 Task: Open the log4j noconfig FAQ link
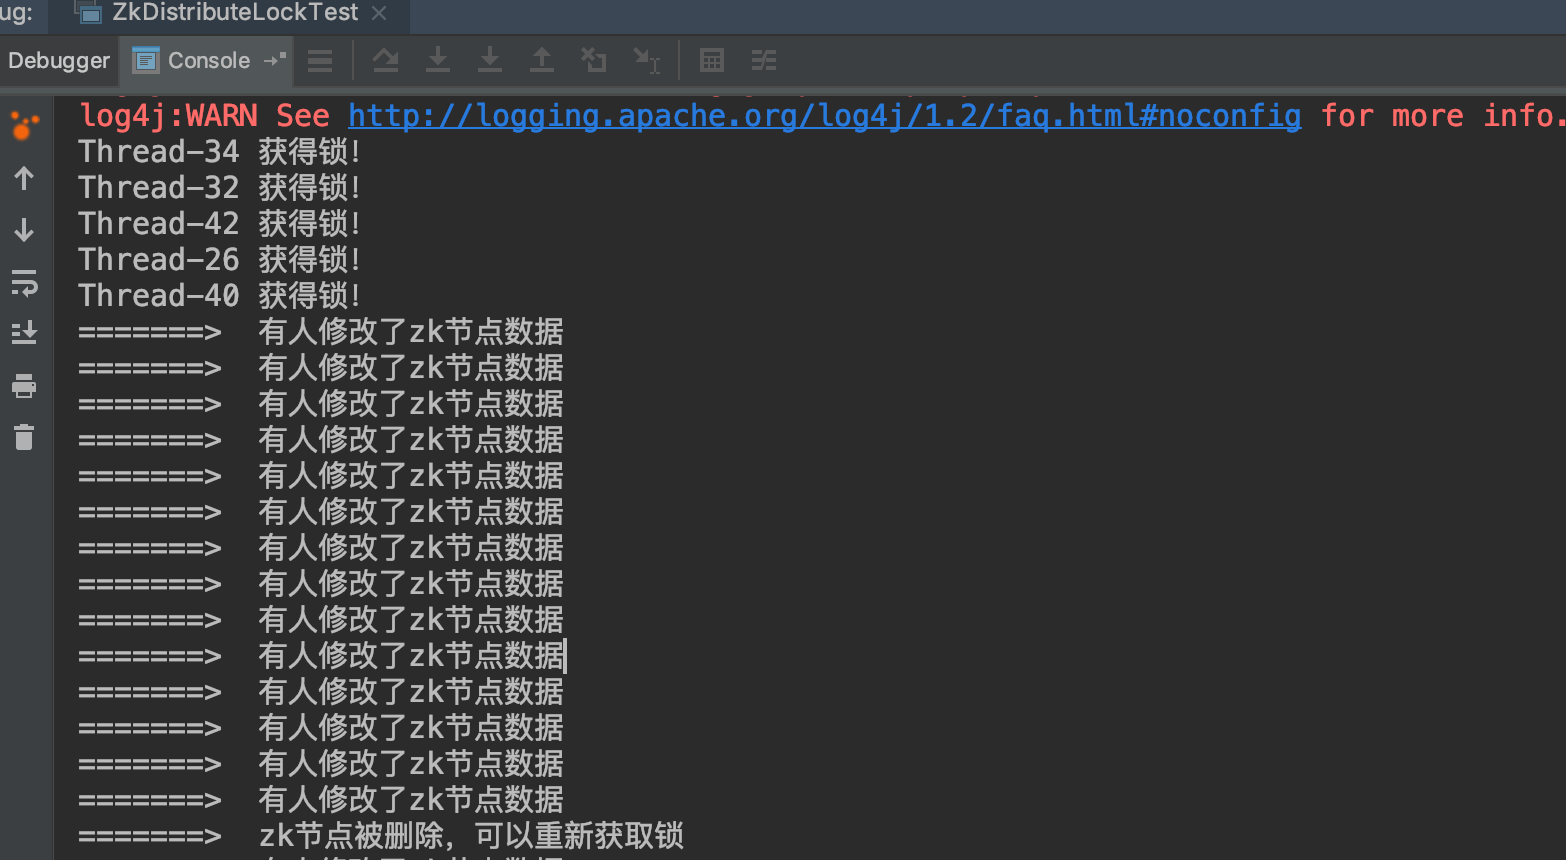tap(825, 116)
